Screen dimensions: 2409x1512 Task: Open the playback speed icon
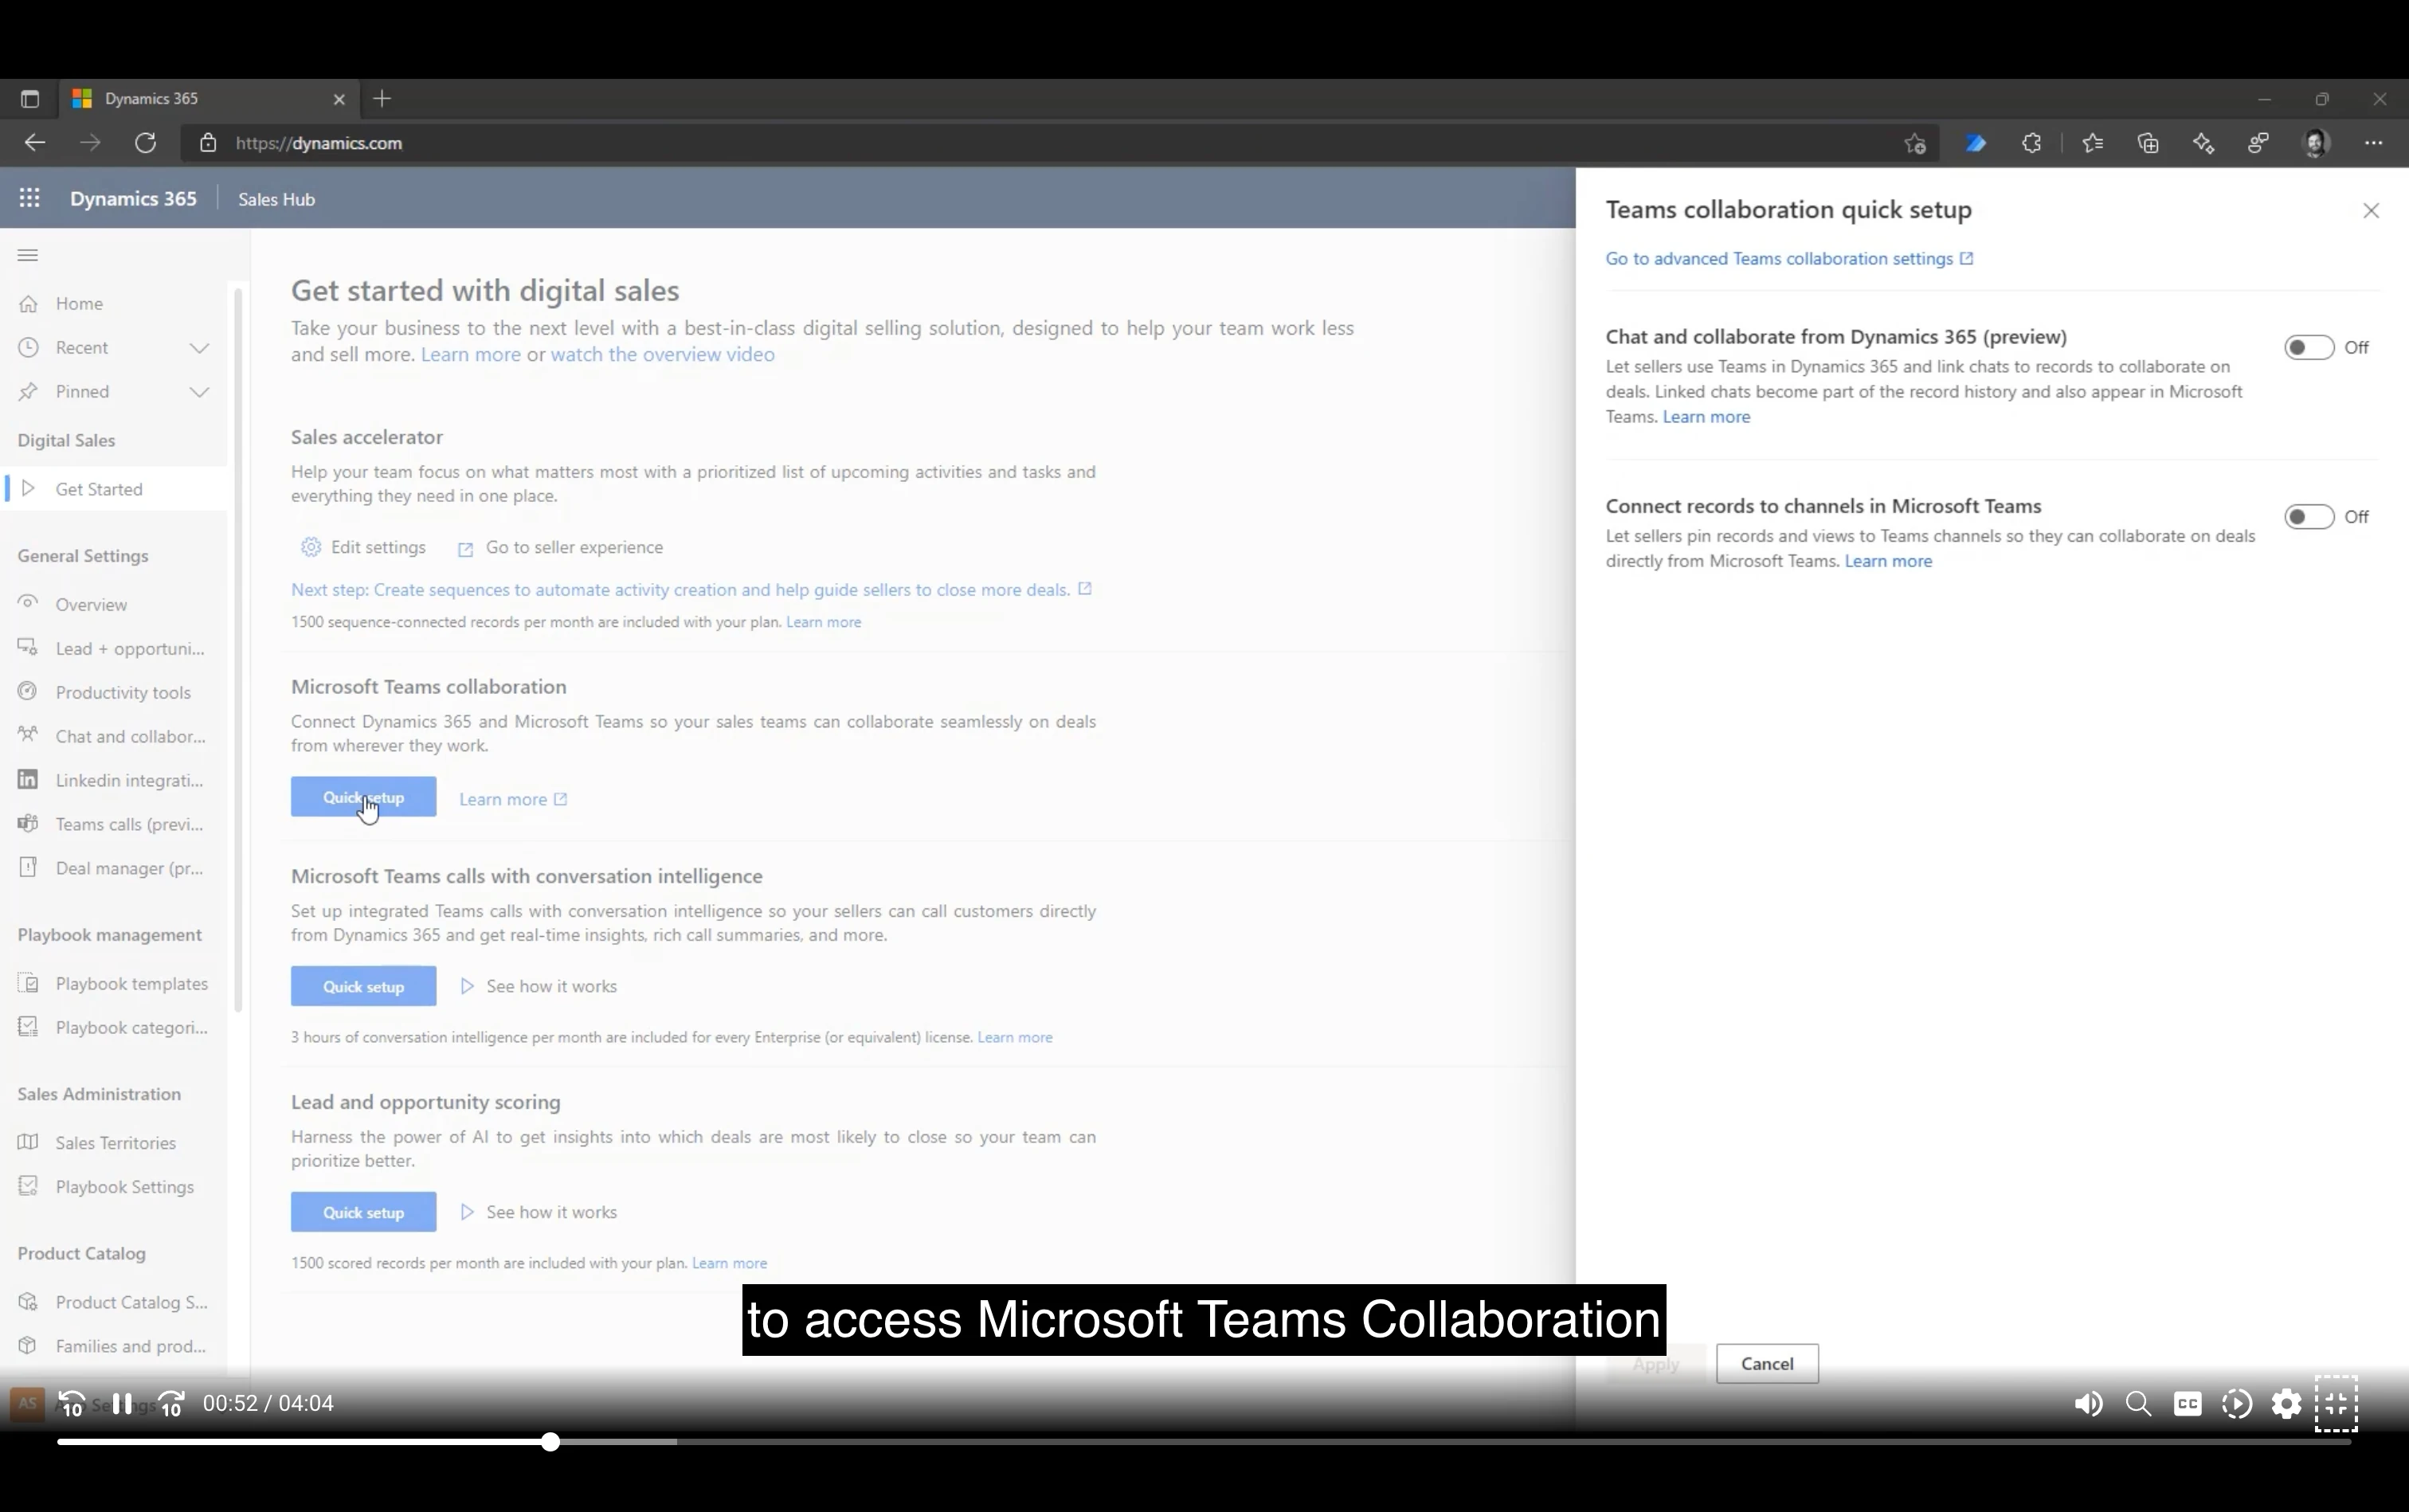point(2236,1404)
